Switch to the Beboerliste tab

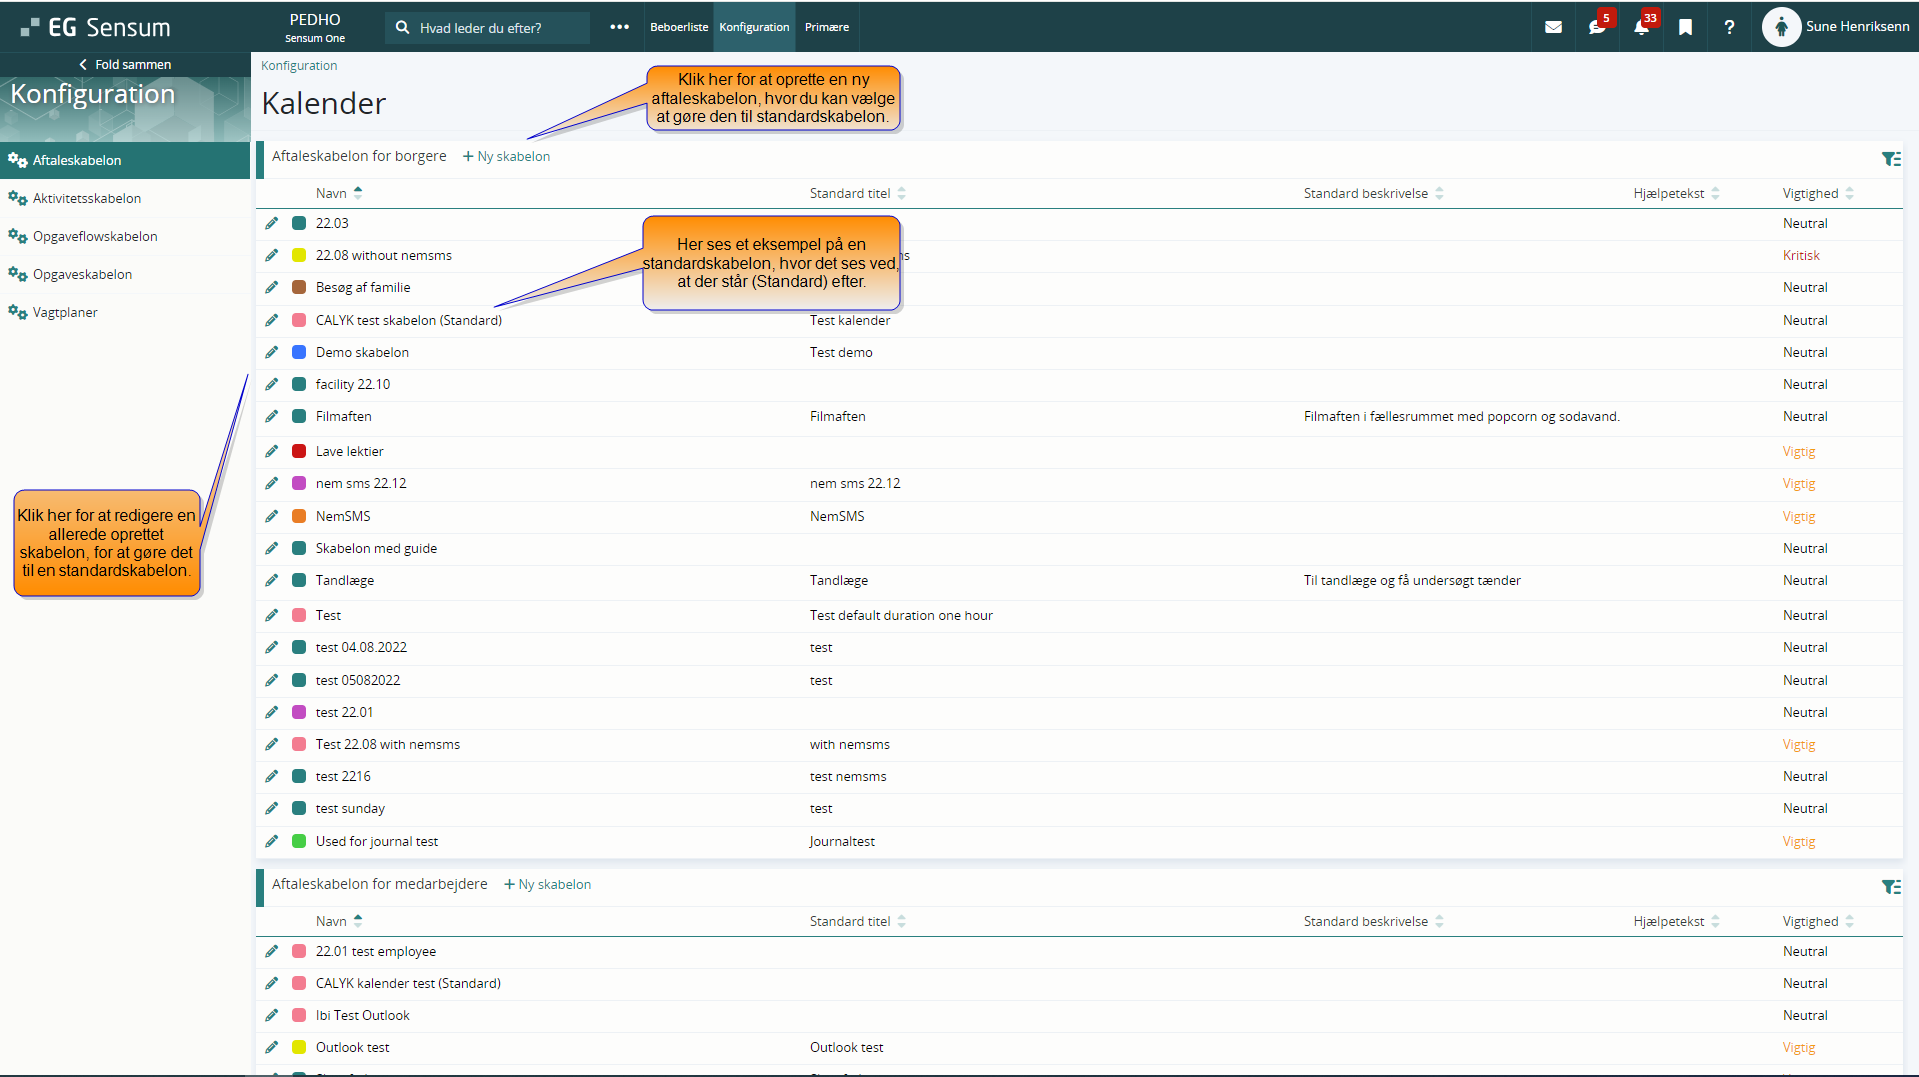(678, 27)
